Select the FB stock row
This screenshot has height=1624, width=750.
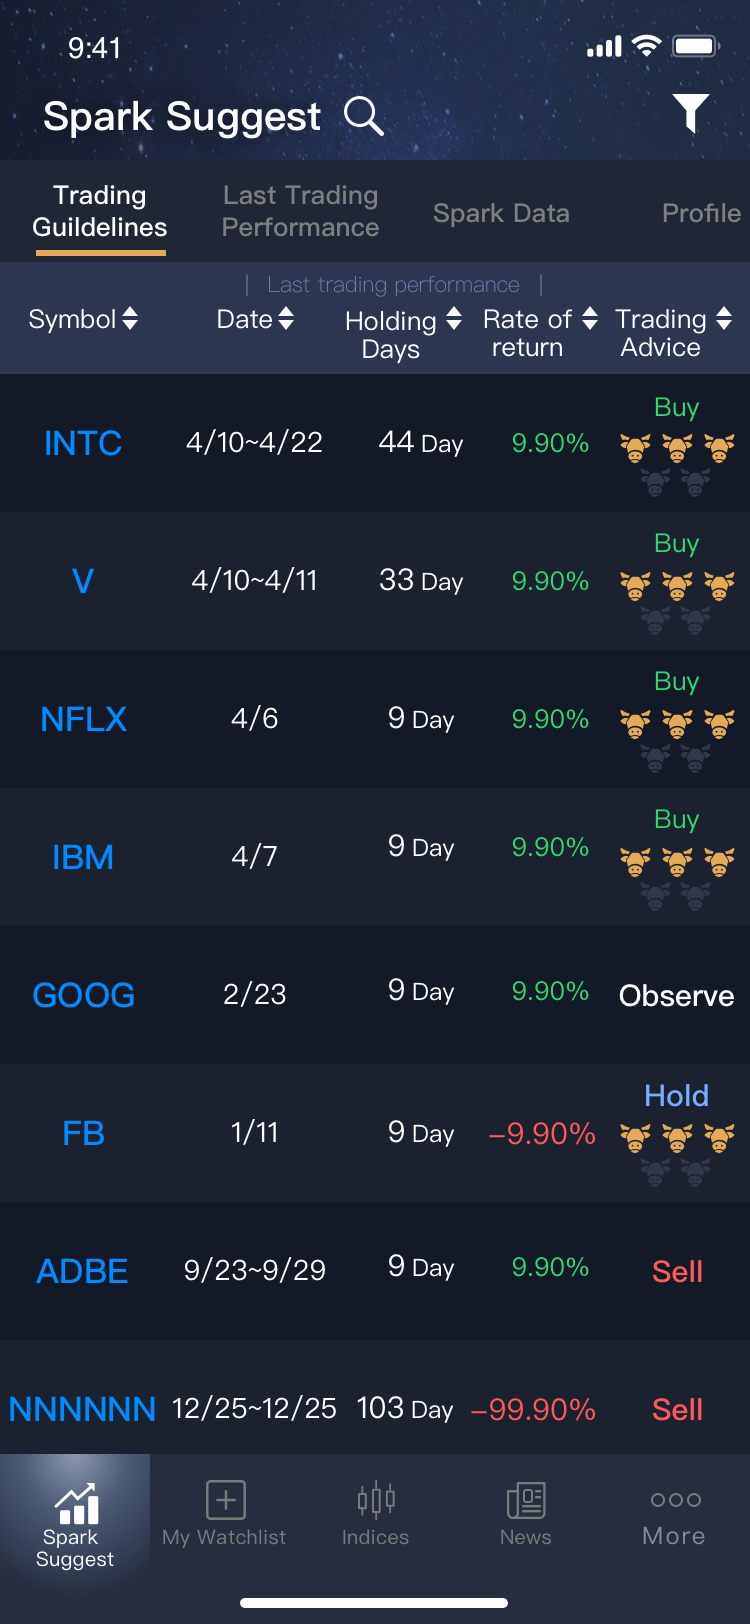pyautogui.click(x=375, y=1133)
